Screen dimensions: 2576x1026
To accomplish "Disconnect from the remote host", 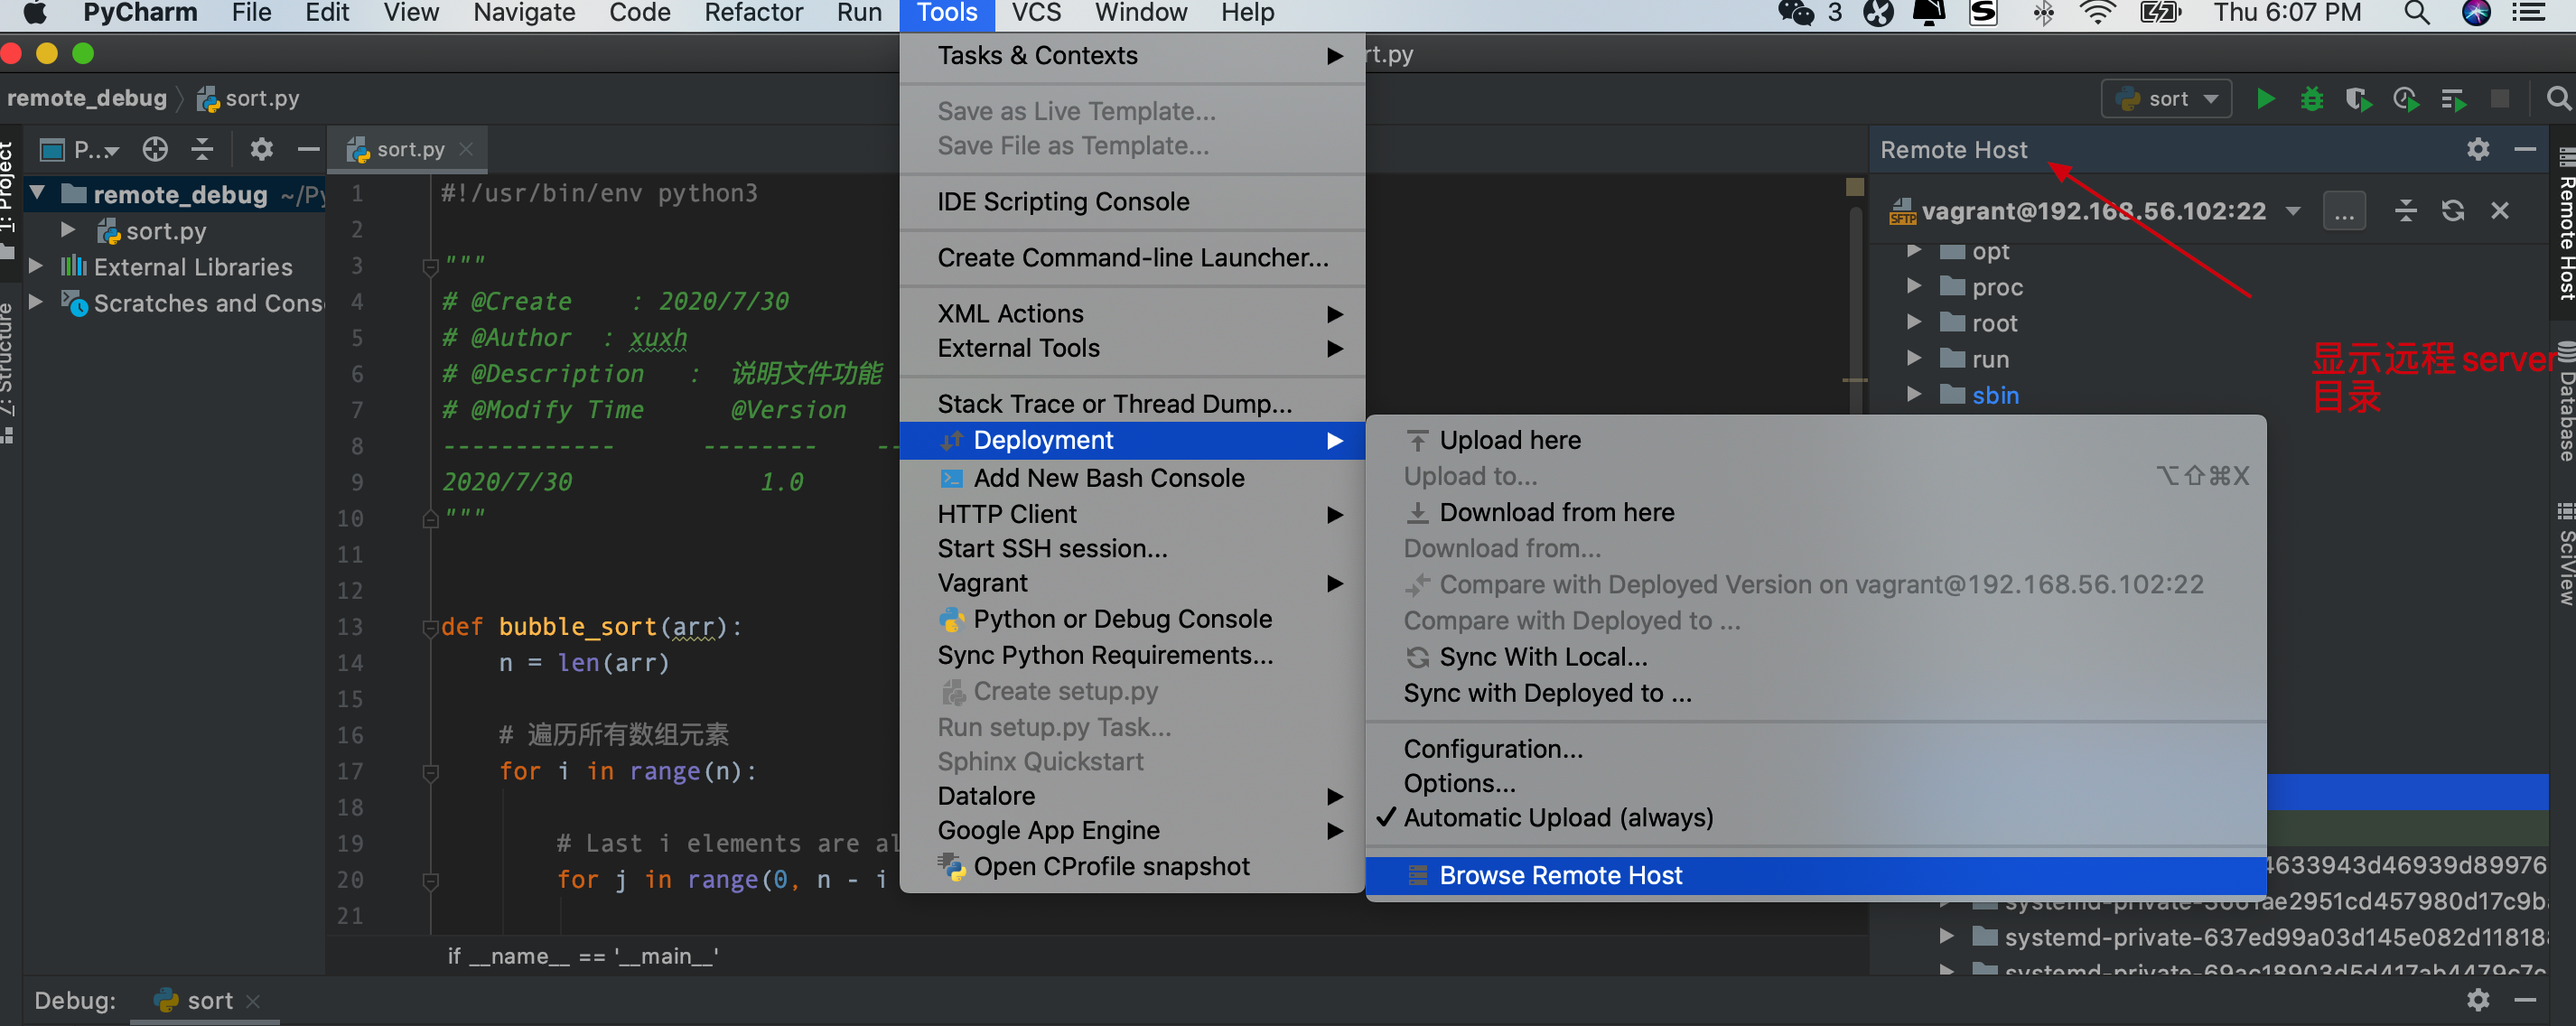I will (2499, 210).
